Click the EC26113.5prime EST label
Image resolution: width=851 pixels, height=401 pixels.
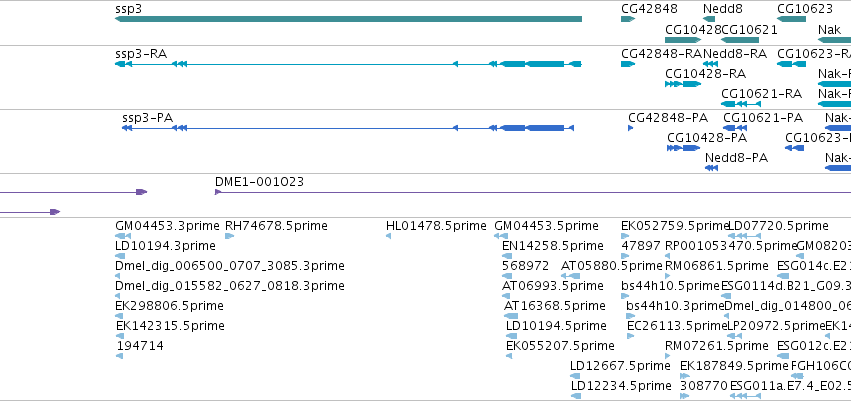coord(677,326)
